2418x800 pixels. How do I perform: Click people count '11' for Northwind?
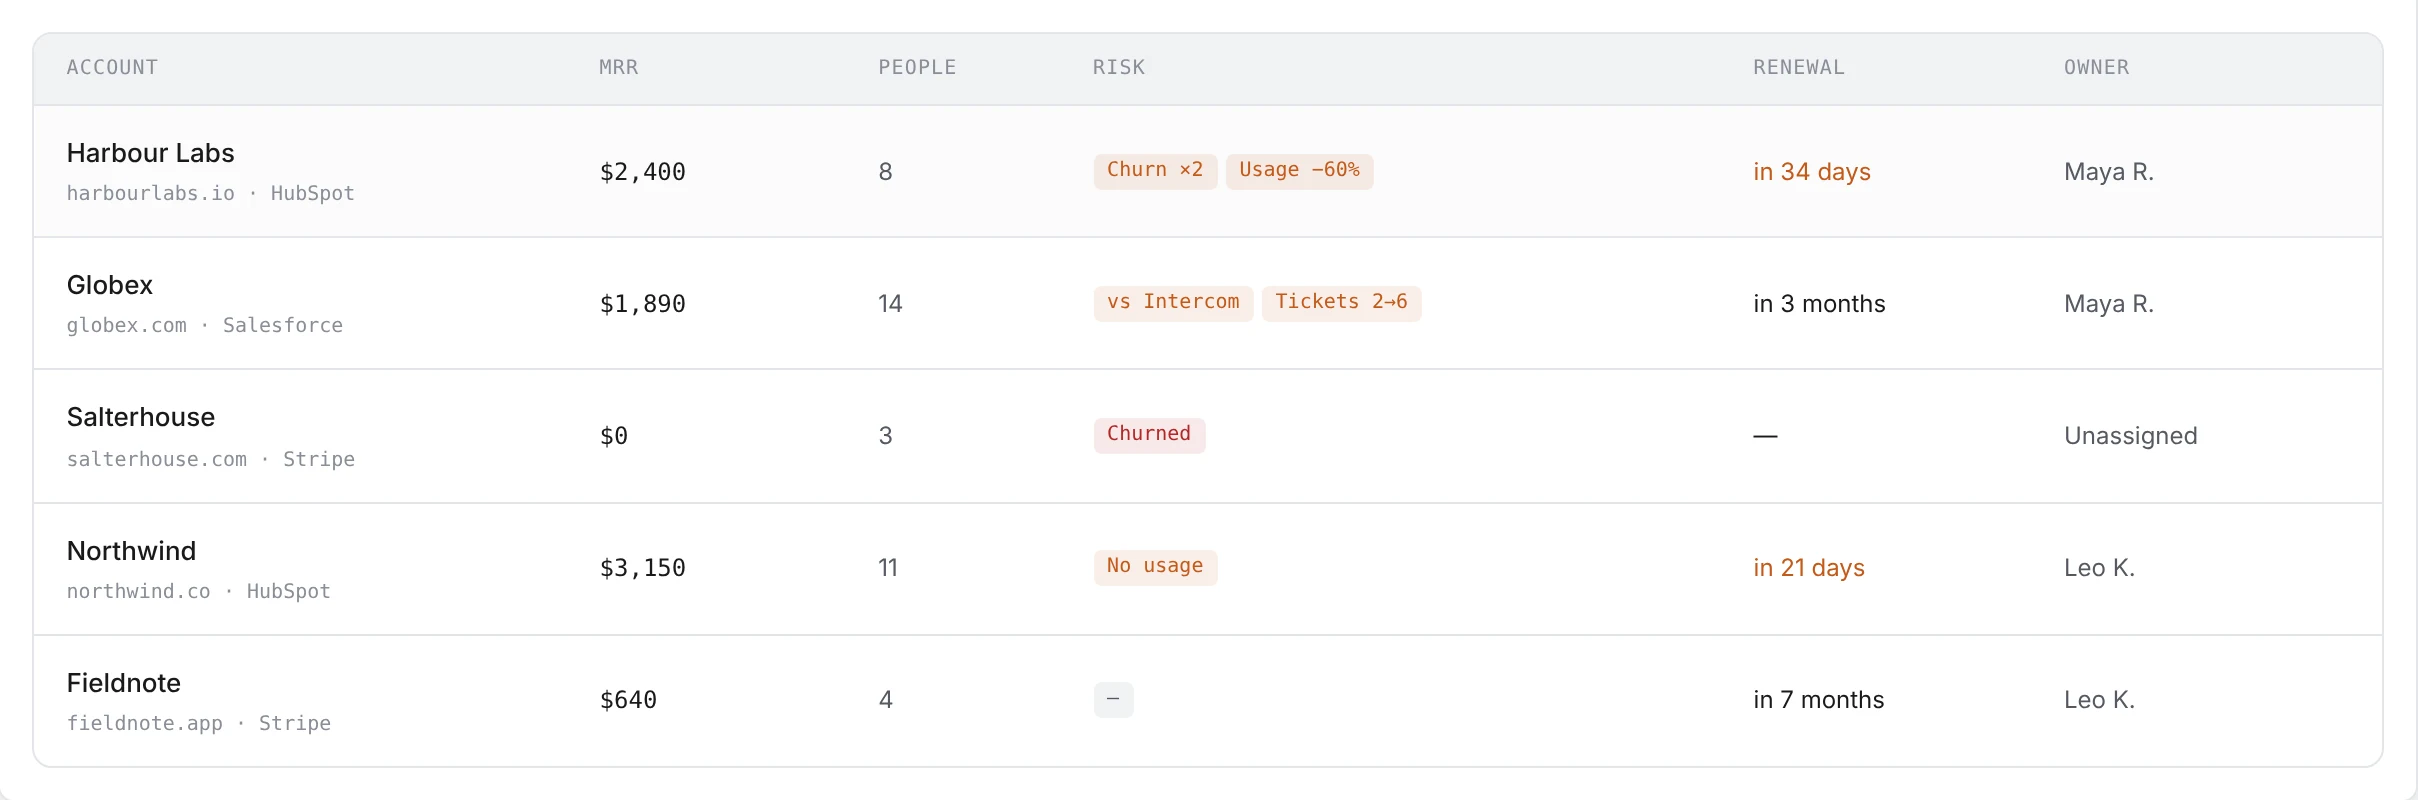tap(888, 568)
